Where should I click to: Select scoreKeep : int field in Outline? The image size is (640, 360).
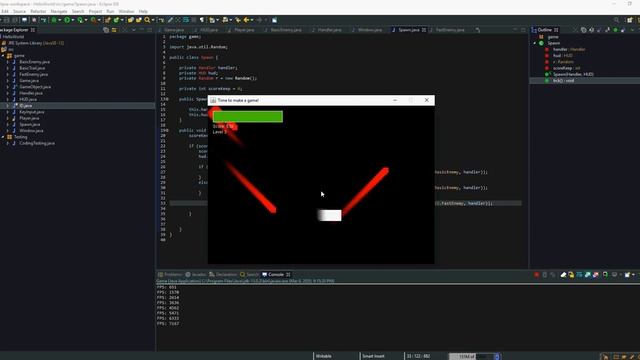click(x=567, y=68)
